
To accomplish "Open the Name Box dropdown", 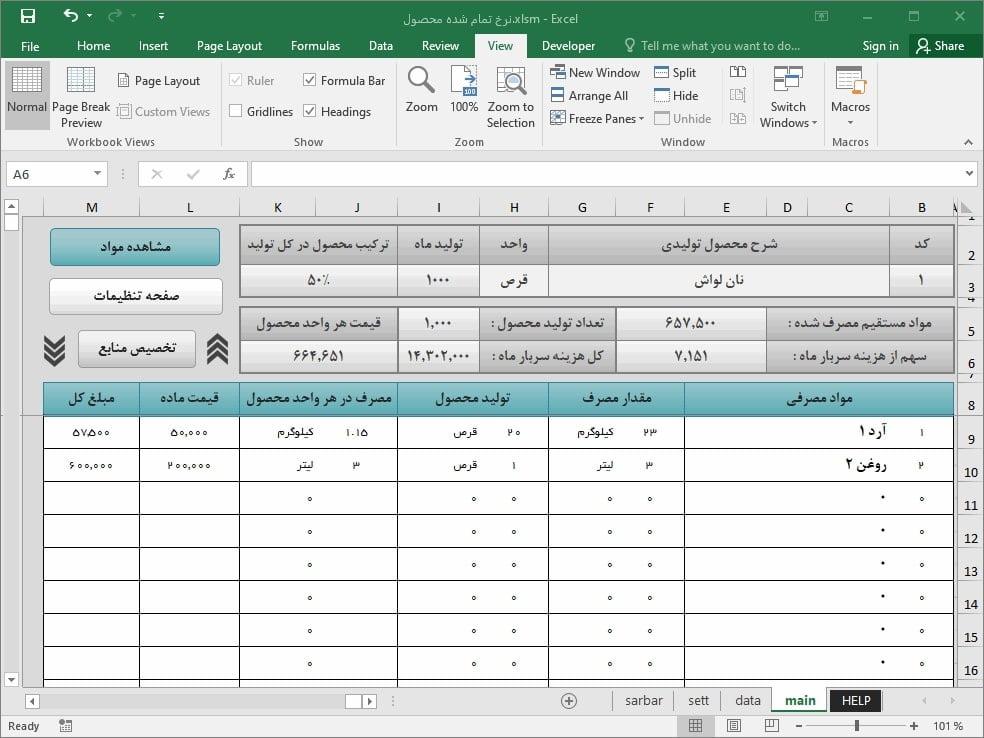I will pyautogui.click(x=97, y=173).
